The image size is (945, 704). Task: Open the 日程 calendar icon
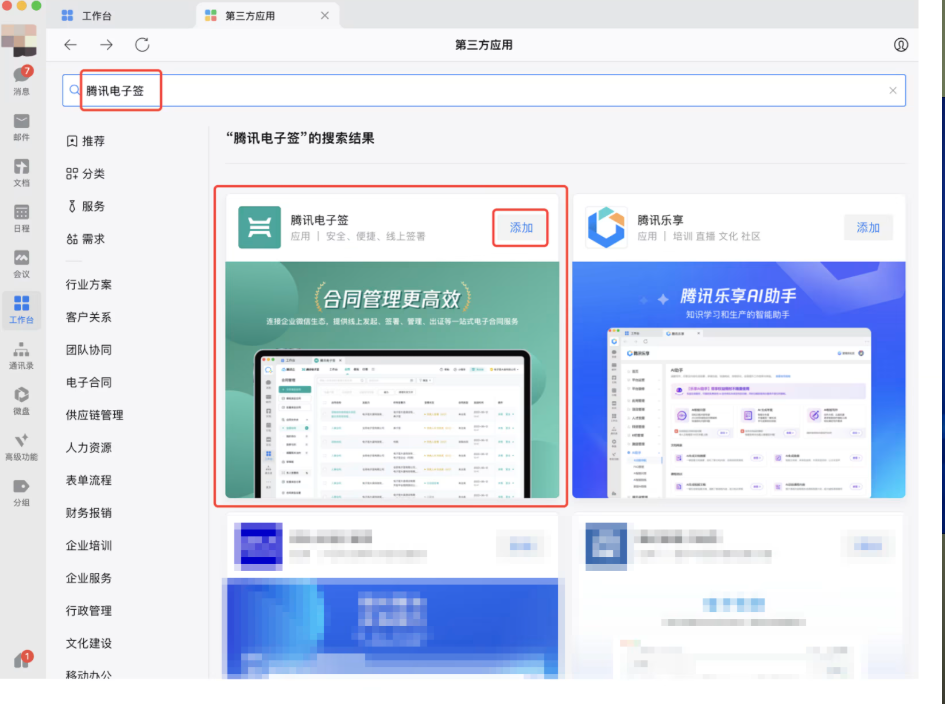21,217
